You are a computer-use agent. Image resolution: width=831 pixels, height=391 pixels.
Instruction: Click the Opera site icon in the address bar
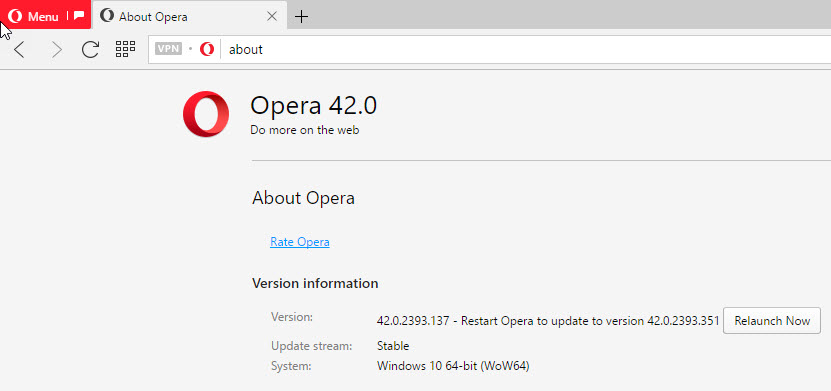pyautogui.click(x=207, y=49)
